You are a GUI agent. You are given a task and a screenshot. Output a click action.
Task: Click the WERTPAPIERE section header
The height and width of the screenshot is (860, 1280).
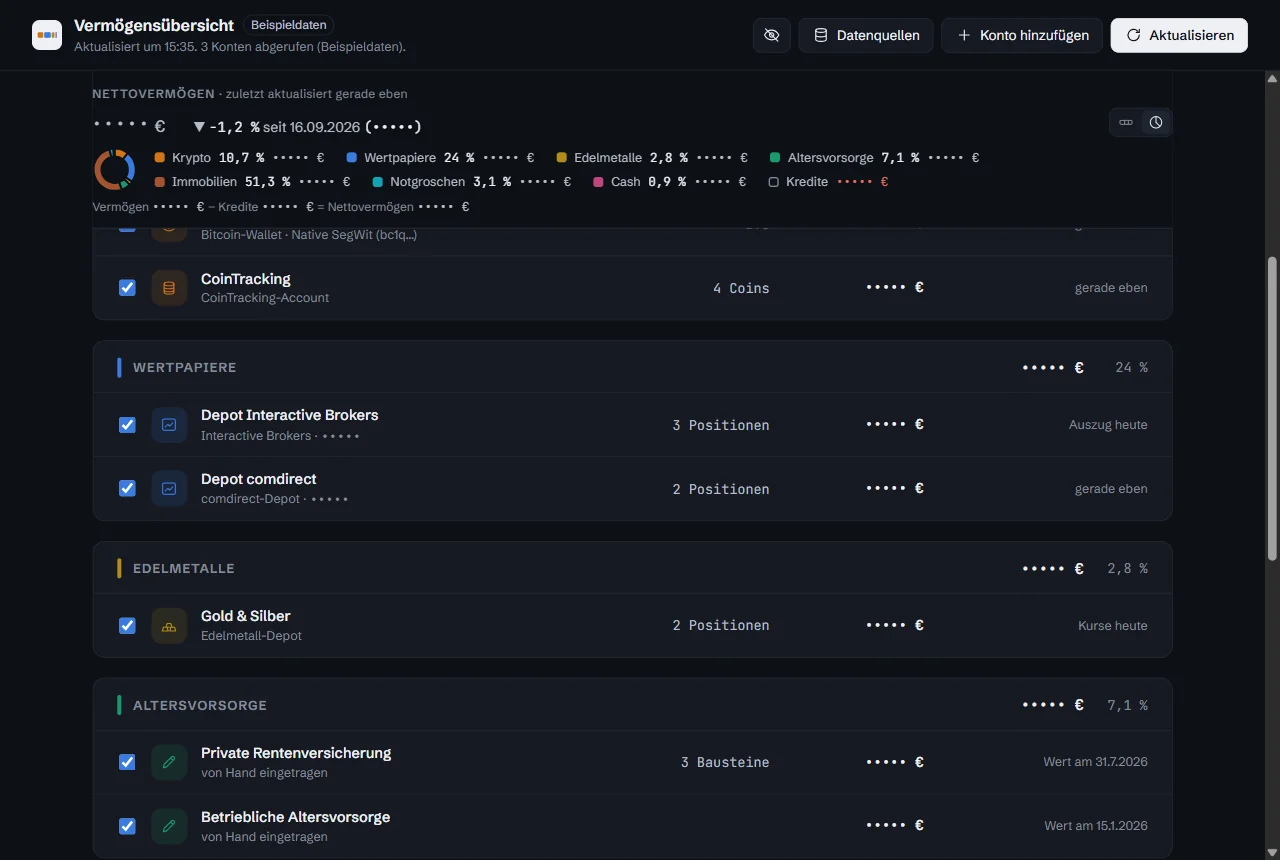[x=632, y=368]
